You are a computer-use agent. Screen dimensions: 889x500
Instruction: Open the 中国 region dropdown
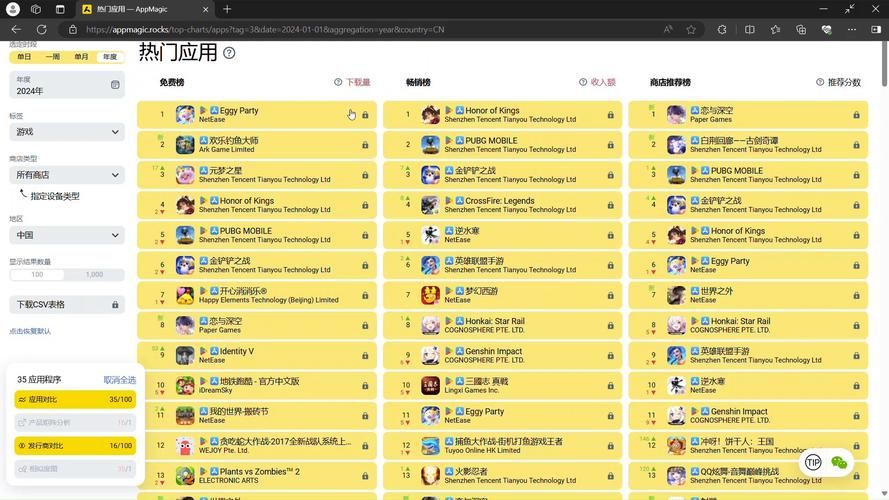(67, 235)
